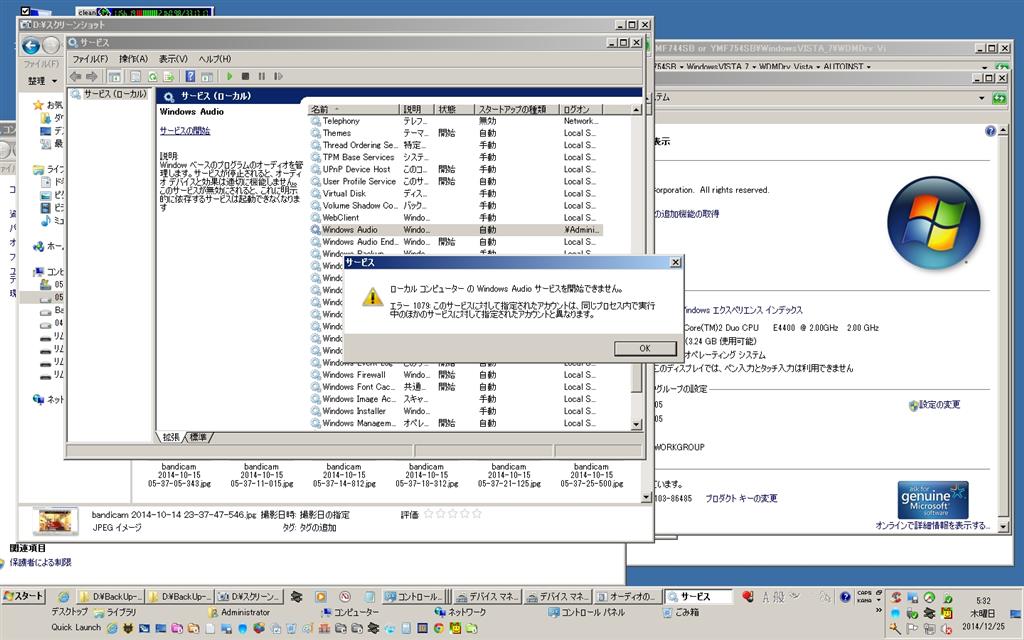1024x640 pixels.
Task: Open the ファイル(F) menu in Services window
Action: [x=90, y=59]
